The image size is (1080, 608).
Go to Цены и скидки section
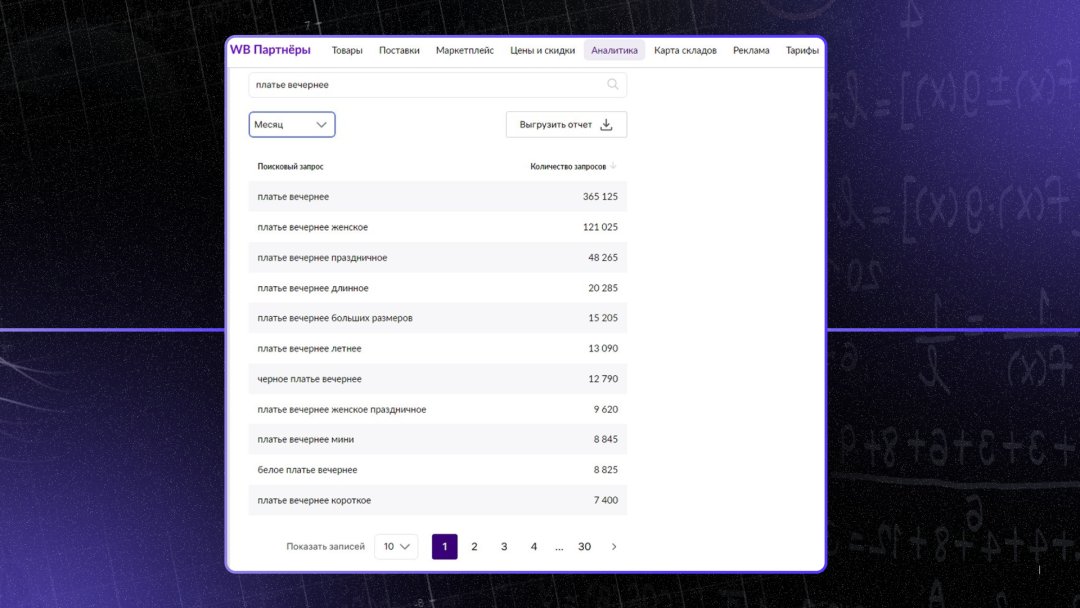[542, 51]
